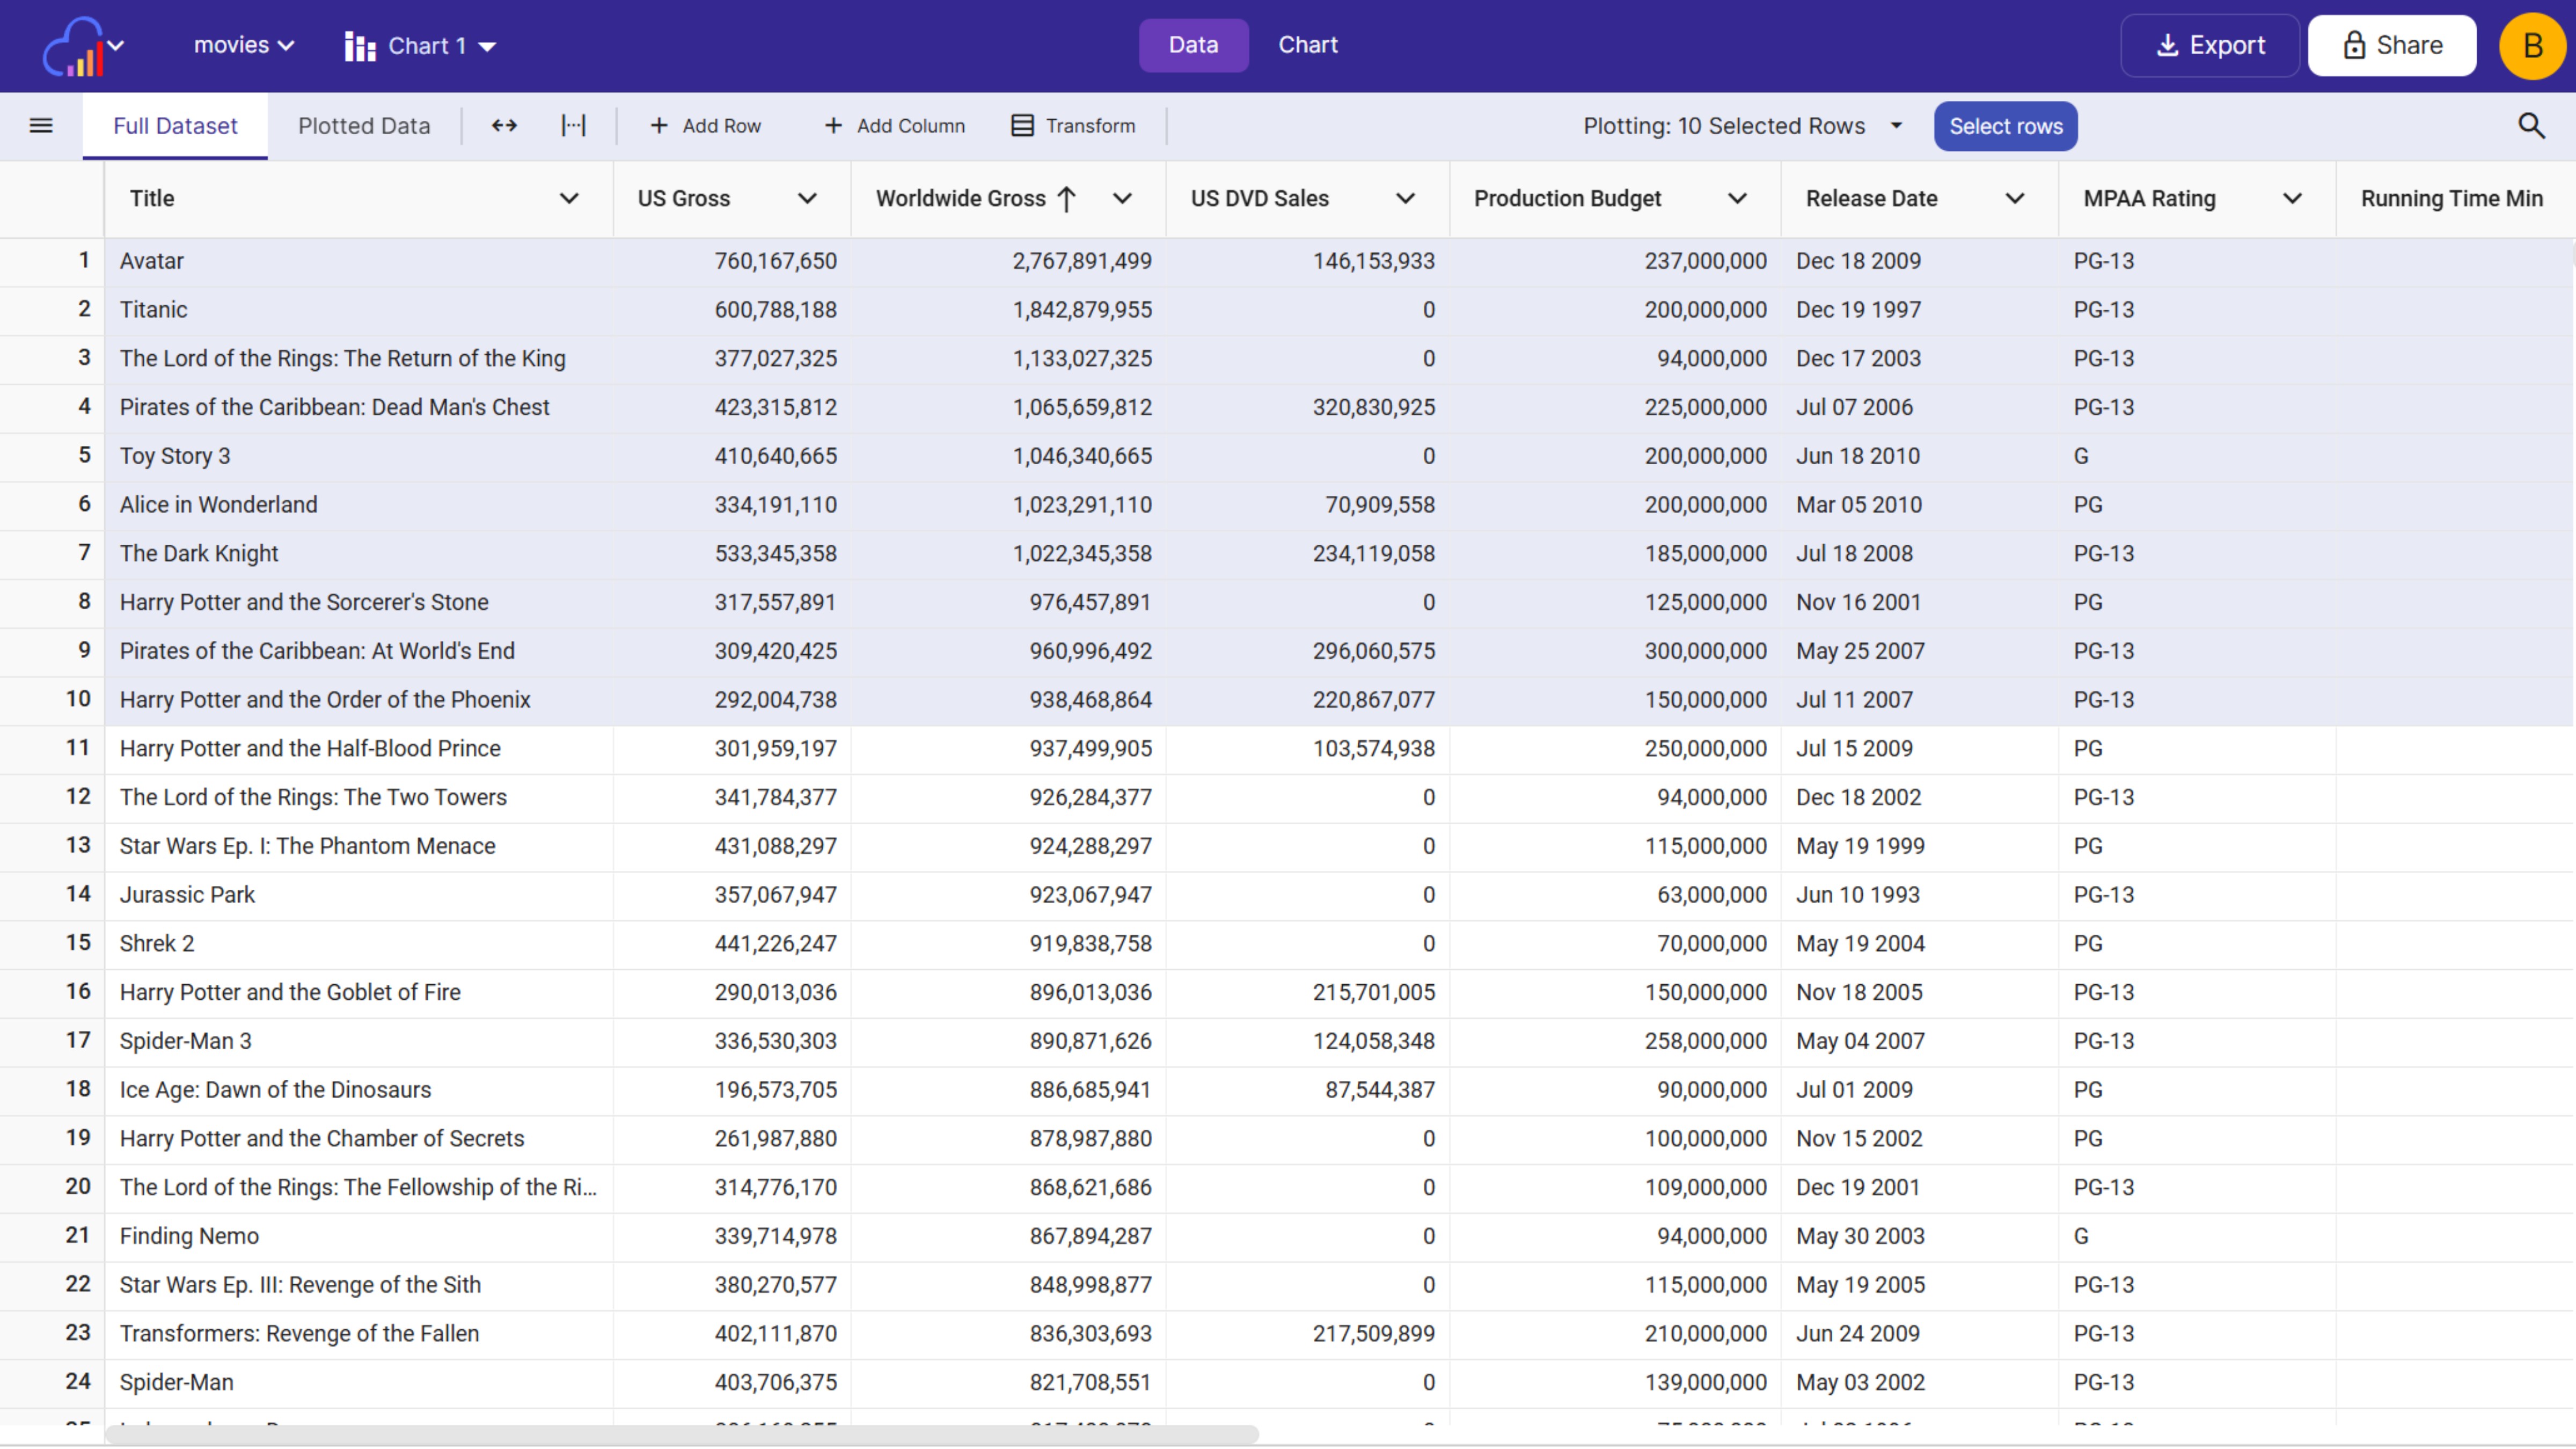Click the Titanic title cell
This screenshot has height=1449, width=2576.
[358, 310]
